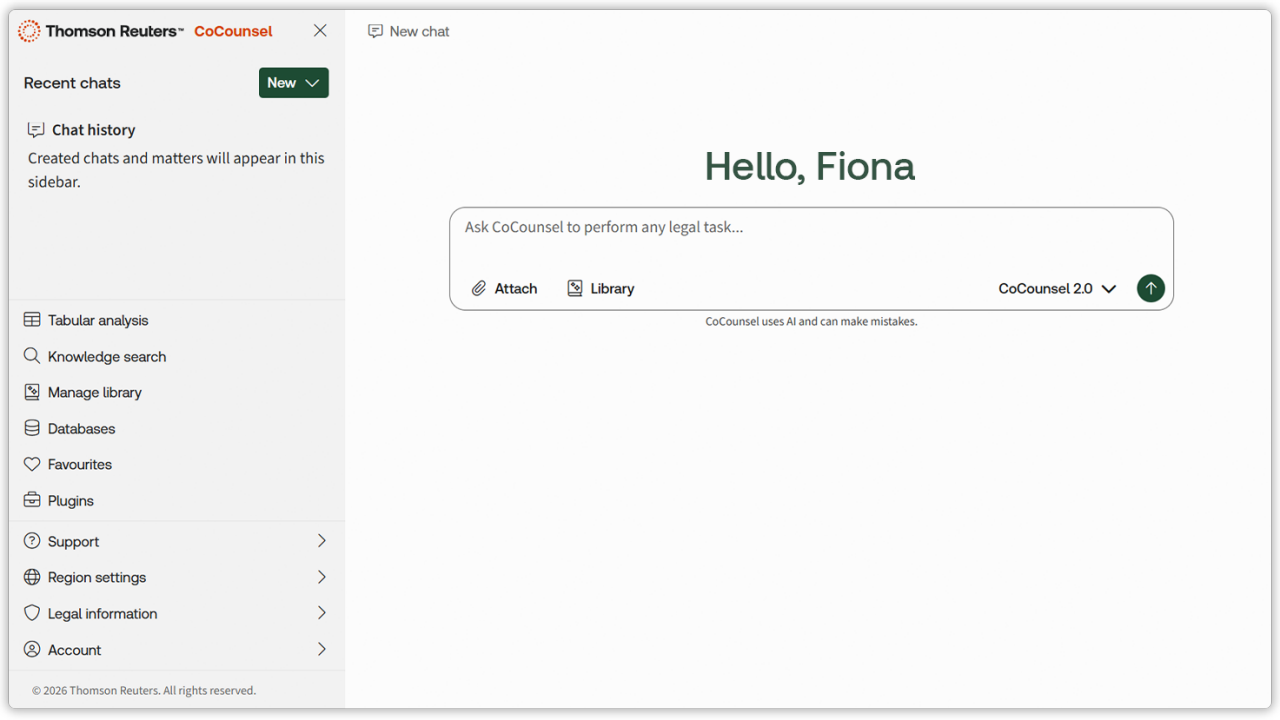This screenshot has height=720, width=1280.
Task: Click the CoCounsel brand name
Action: coord(233,31)
